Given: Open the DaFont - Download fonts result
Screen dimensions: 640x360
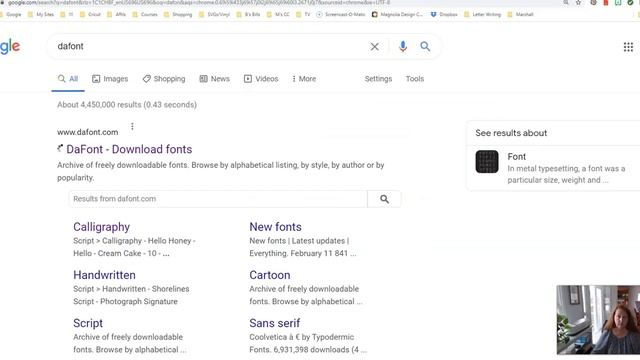Looking at the screenshot, I should coord(129,149).
